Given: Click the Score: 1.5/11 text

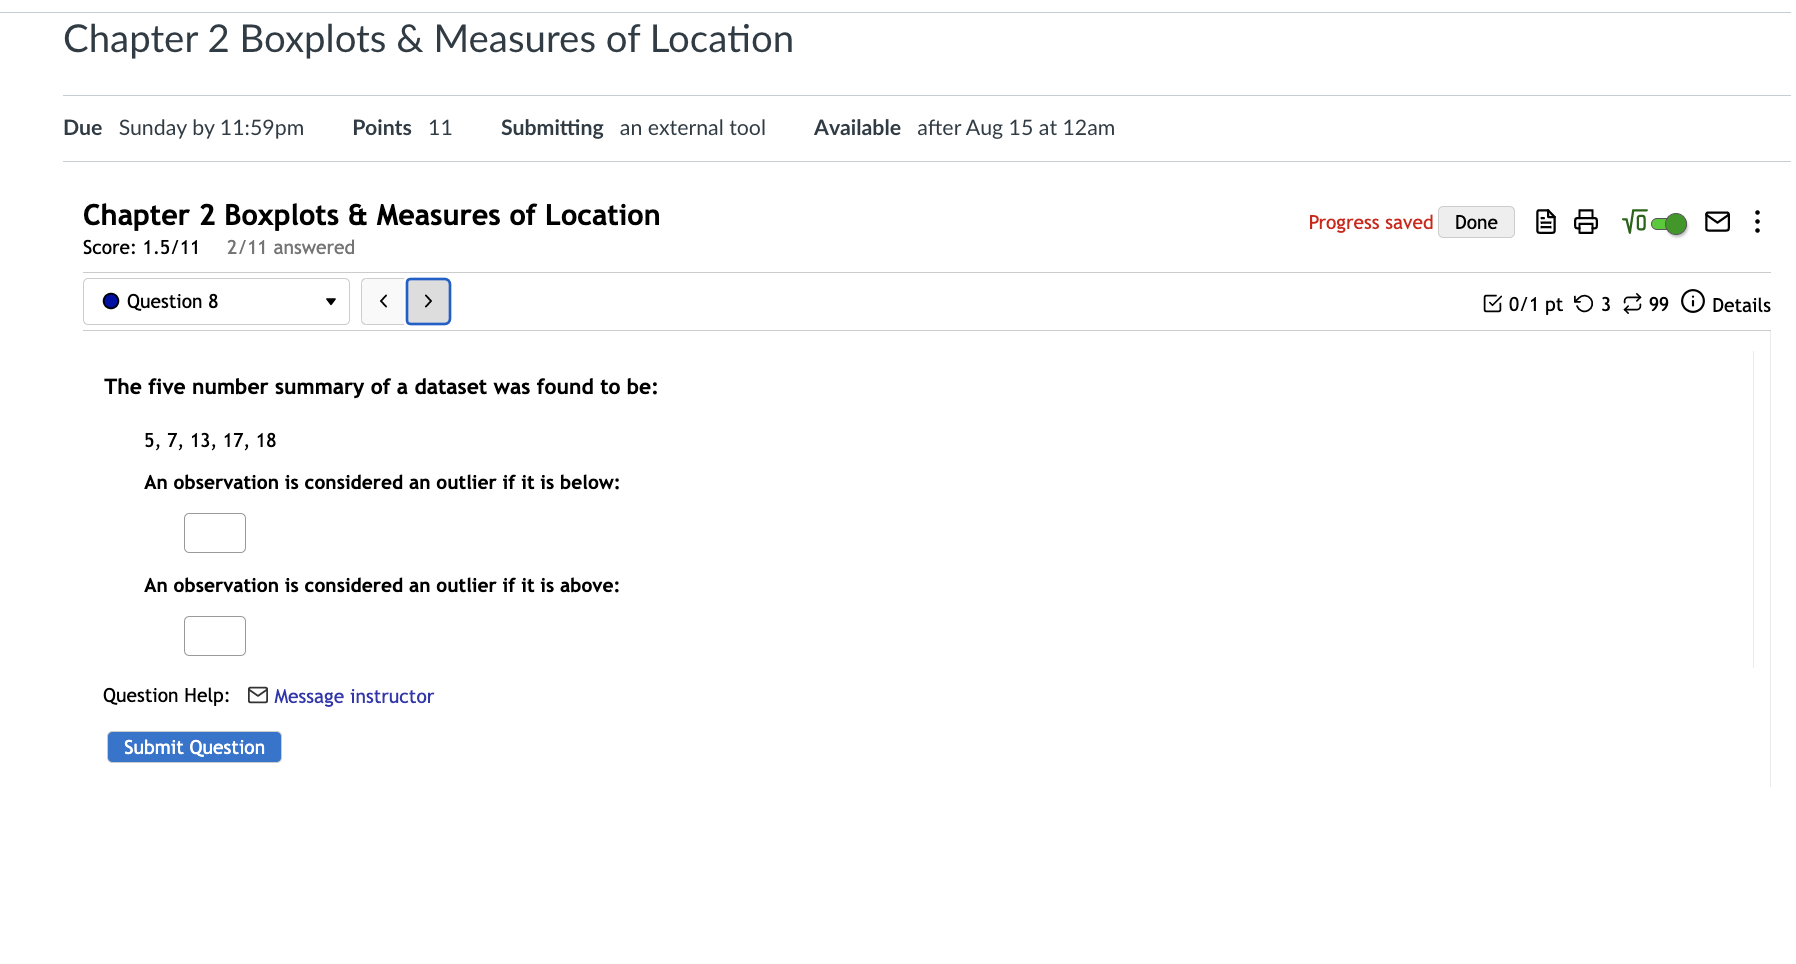Looking at the screenshot, I should click(141, 247).
